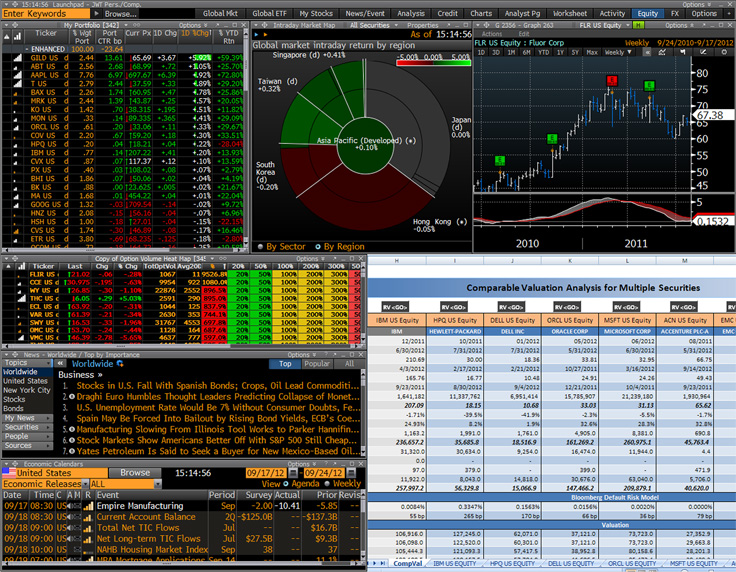Click green E earnings marker near 60

pos(552,139)
